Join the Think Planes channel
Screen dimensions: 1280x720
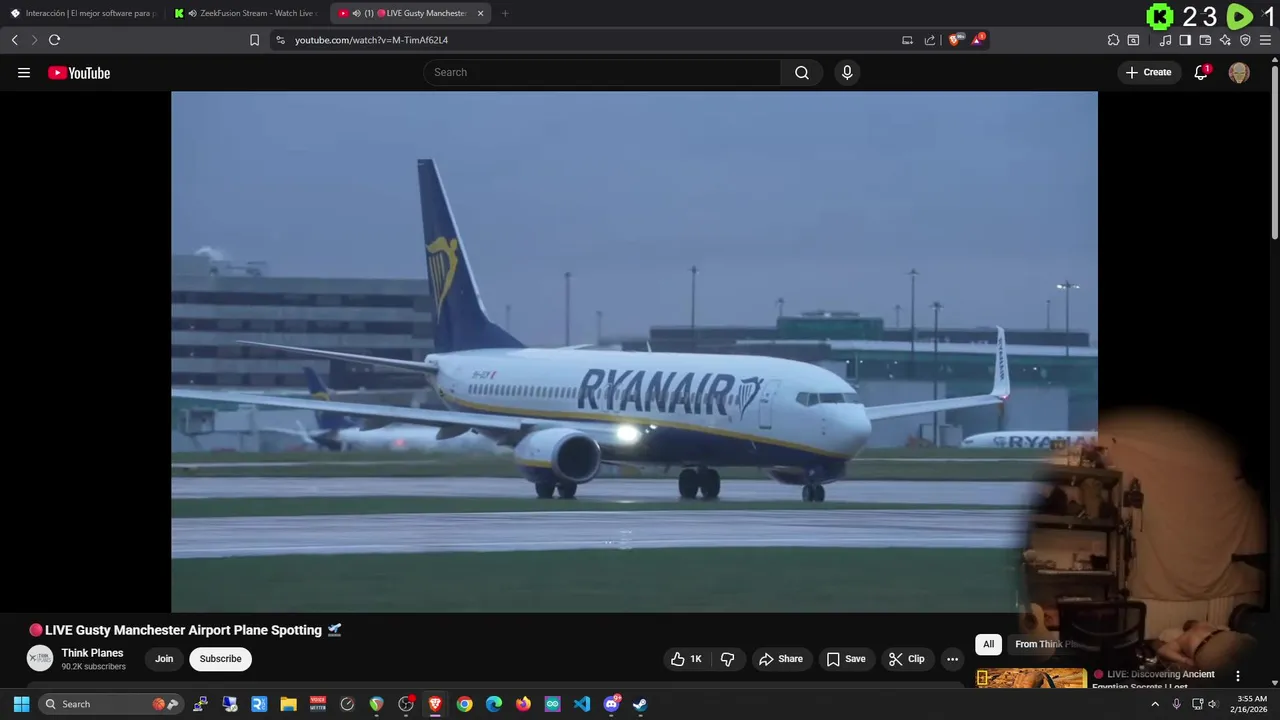tap(164, 659)
